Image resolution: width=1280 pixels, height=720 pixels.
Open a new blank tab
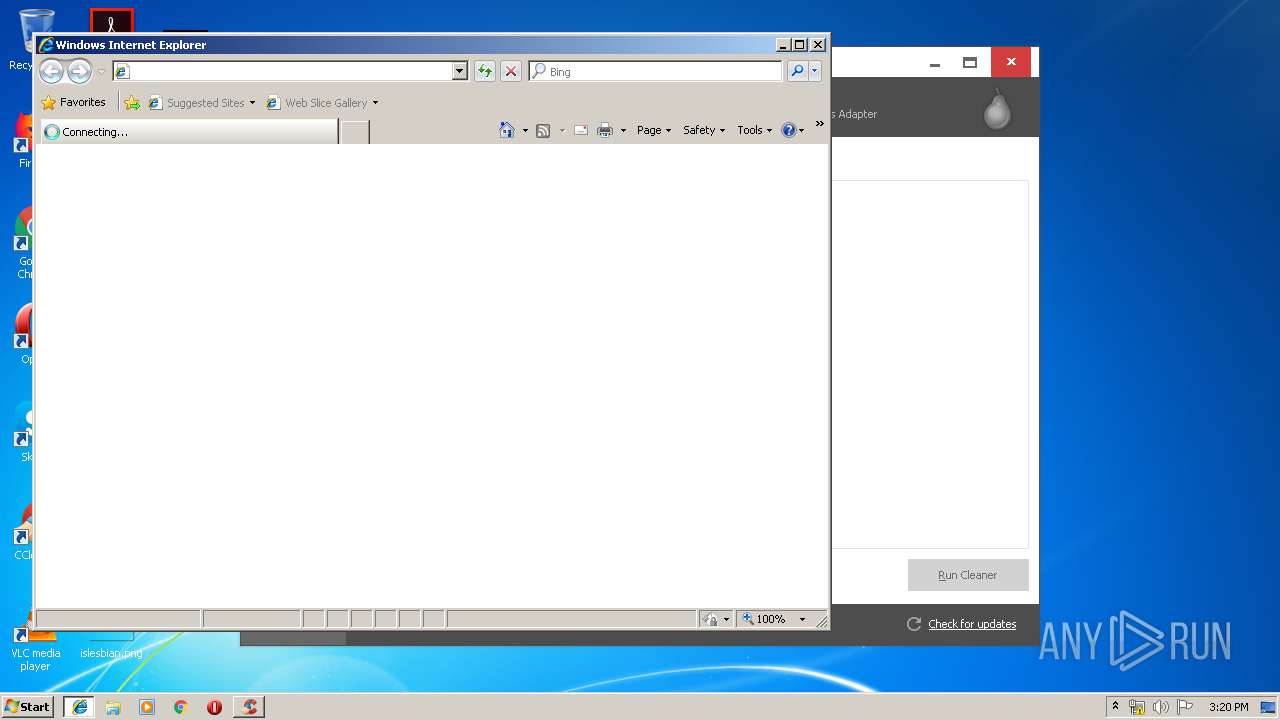(355, 132)
